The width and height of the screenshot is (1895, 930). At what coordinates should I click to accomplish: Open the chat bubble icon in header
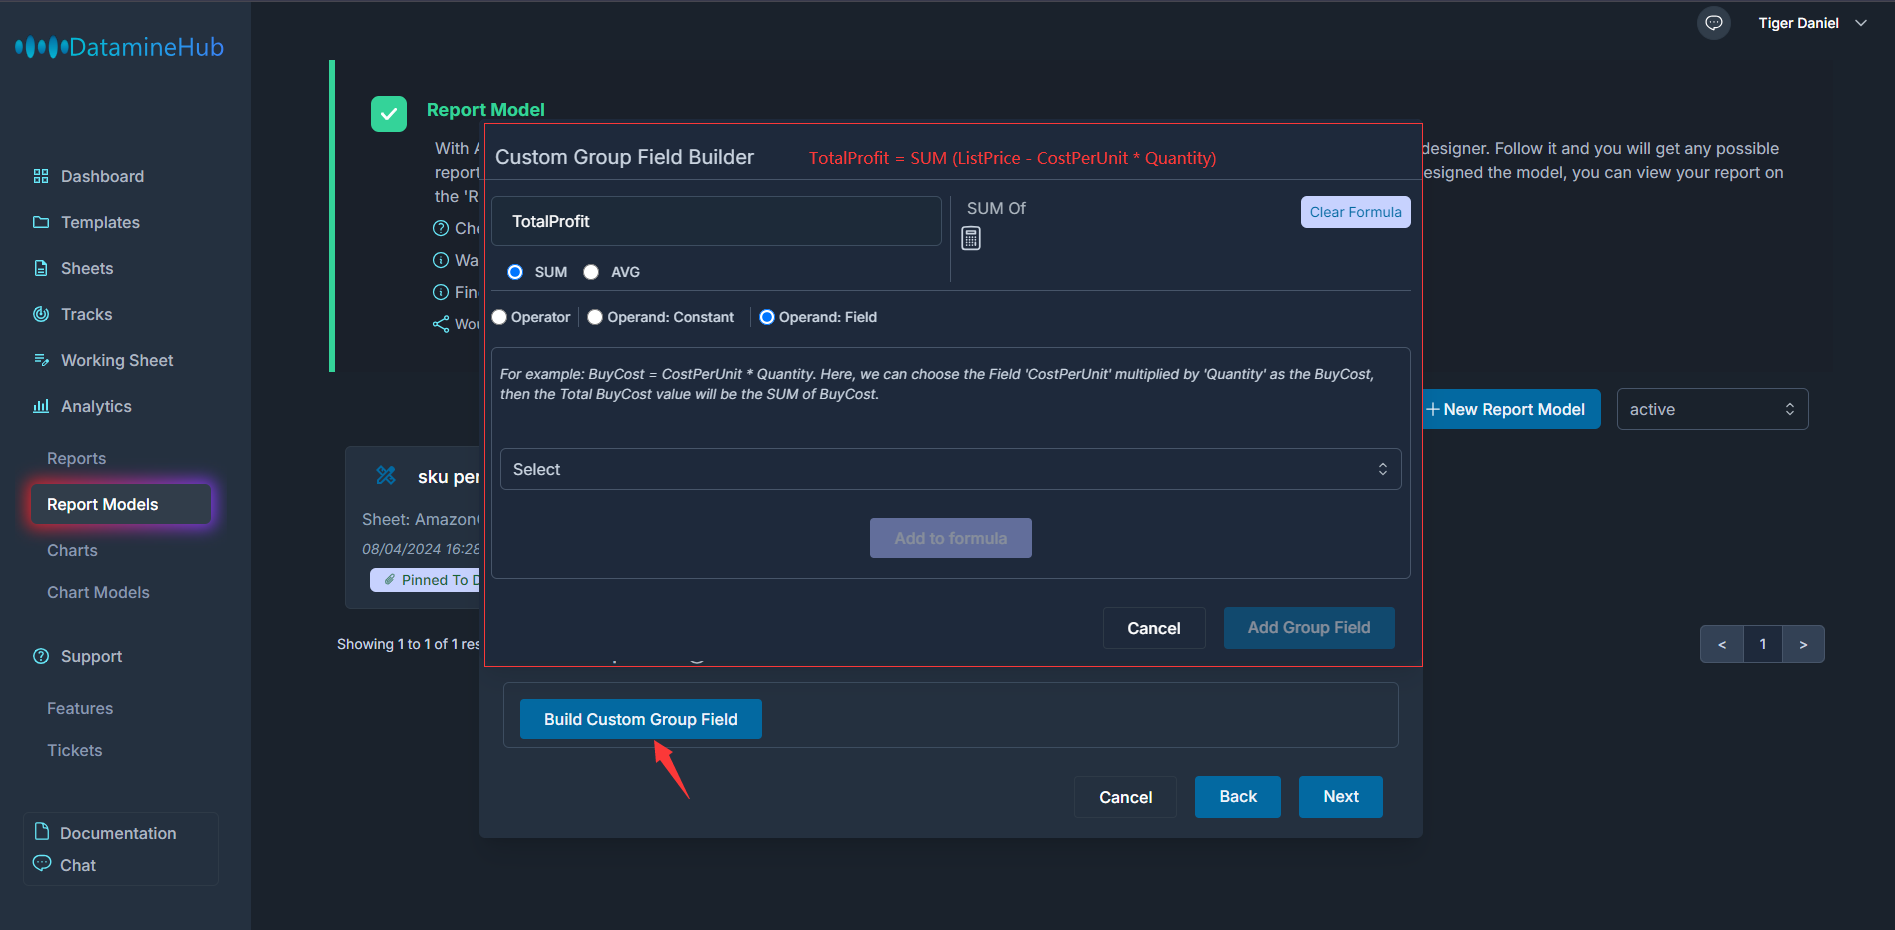pyautogui.click(x=1714, y=23)
